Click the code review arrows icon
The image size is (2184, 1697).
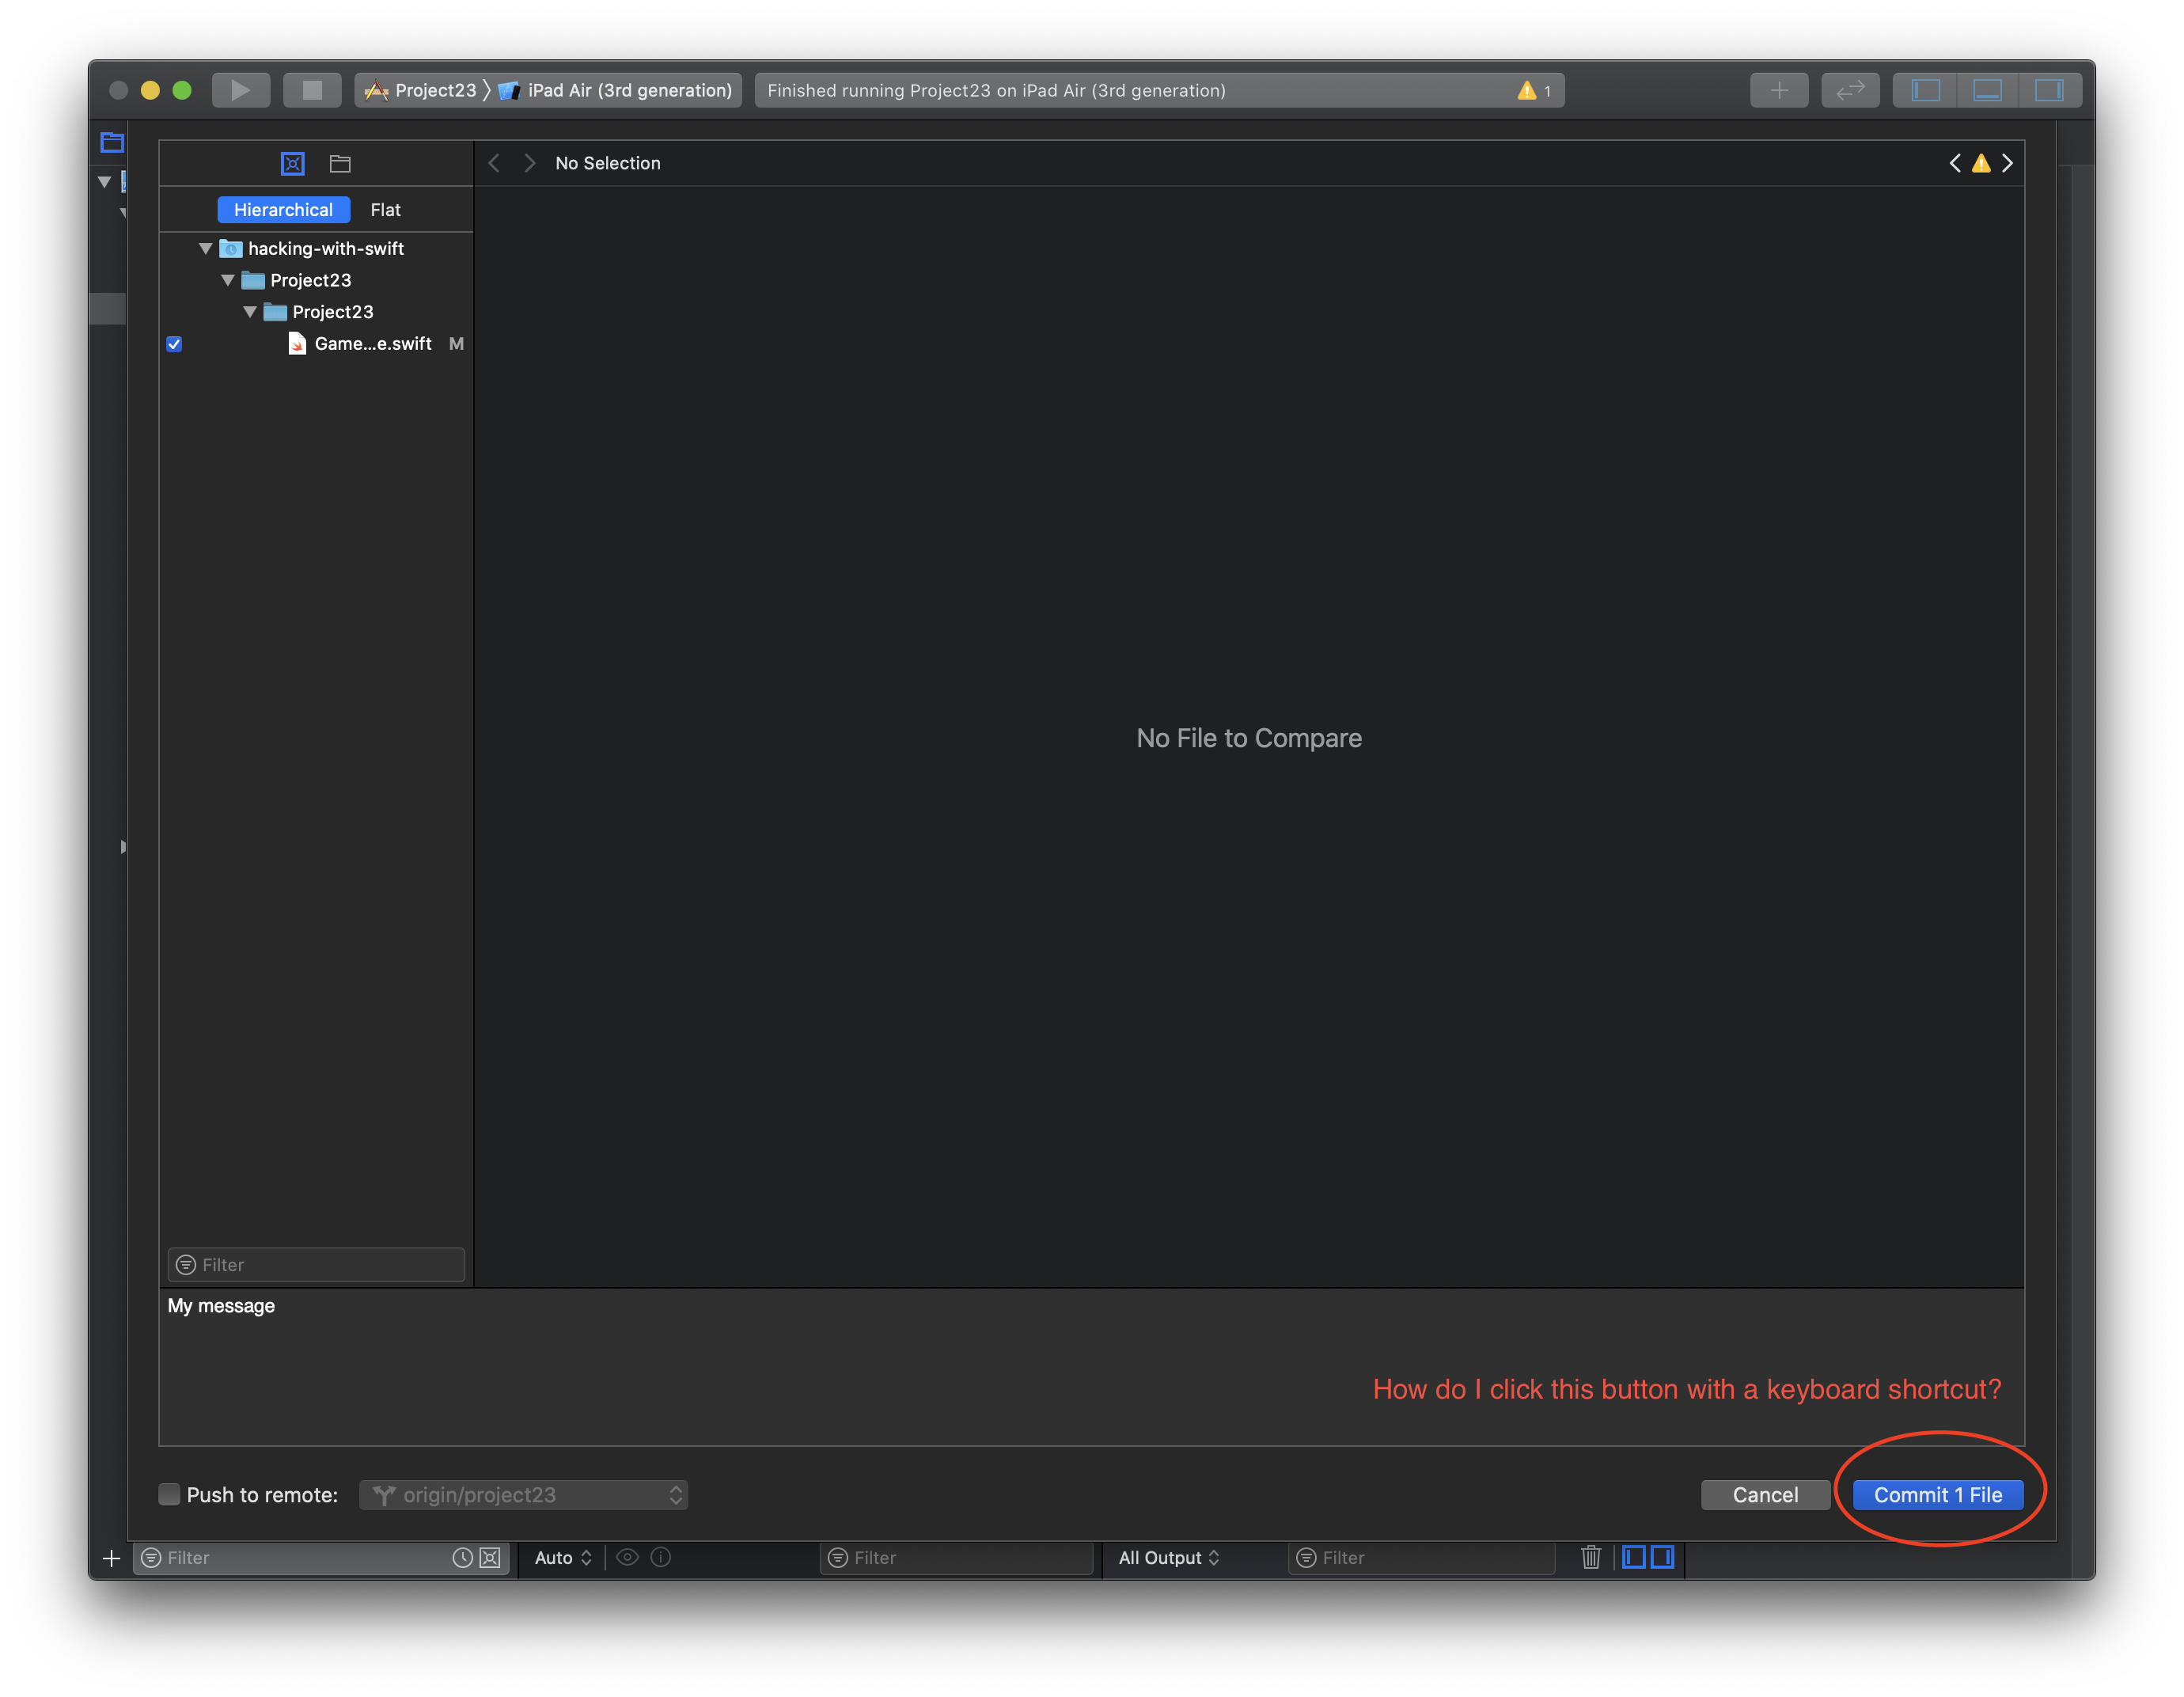click(1850, 90)
